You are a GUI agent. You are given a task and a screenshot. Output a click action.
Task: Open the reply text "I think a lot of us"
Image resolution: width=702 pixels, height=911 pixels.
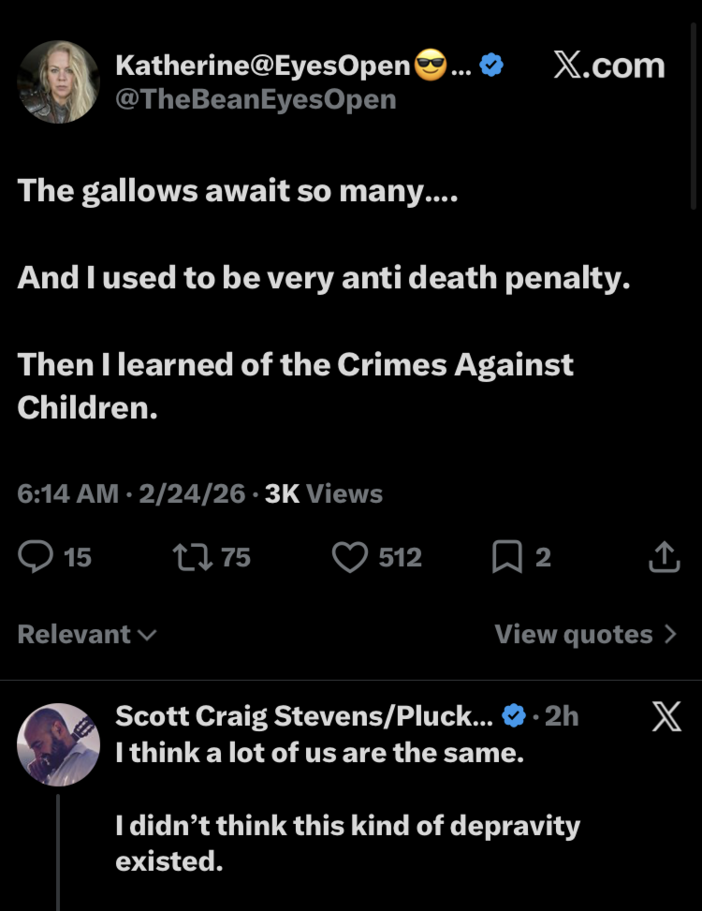[x=319, y=752]
